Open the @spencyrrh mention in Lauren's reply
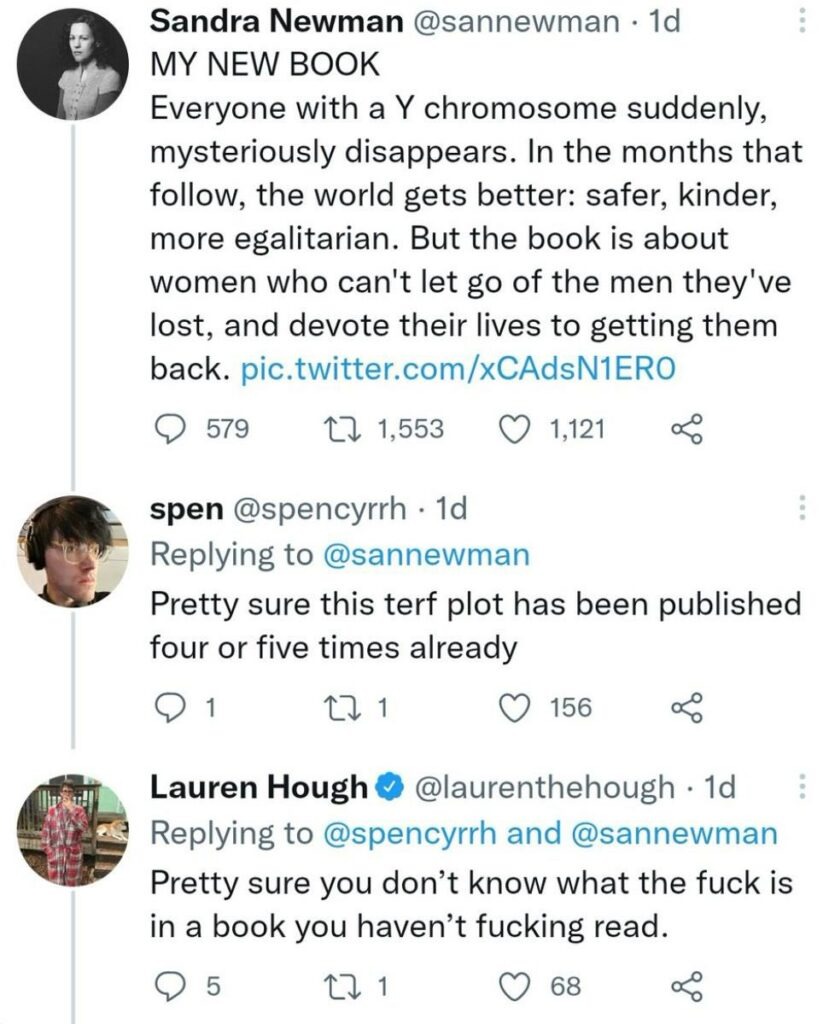Screen dimensions: 829x1024 (411, 834)
